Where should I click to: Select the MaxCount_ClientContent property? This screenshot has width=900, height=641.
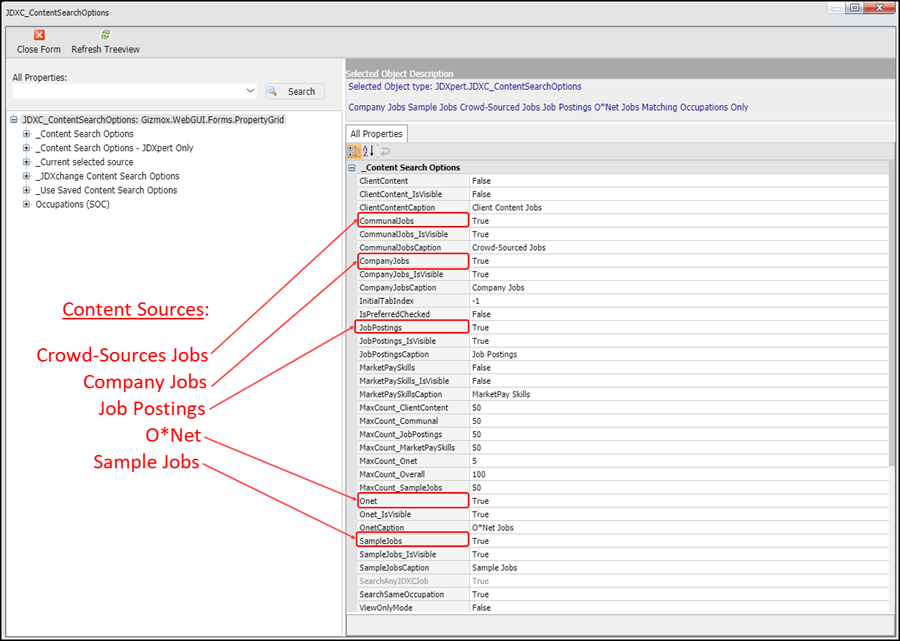[x=404, y=408]
